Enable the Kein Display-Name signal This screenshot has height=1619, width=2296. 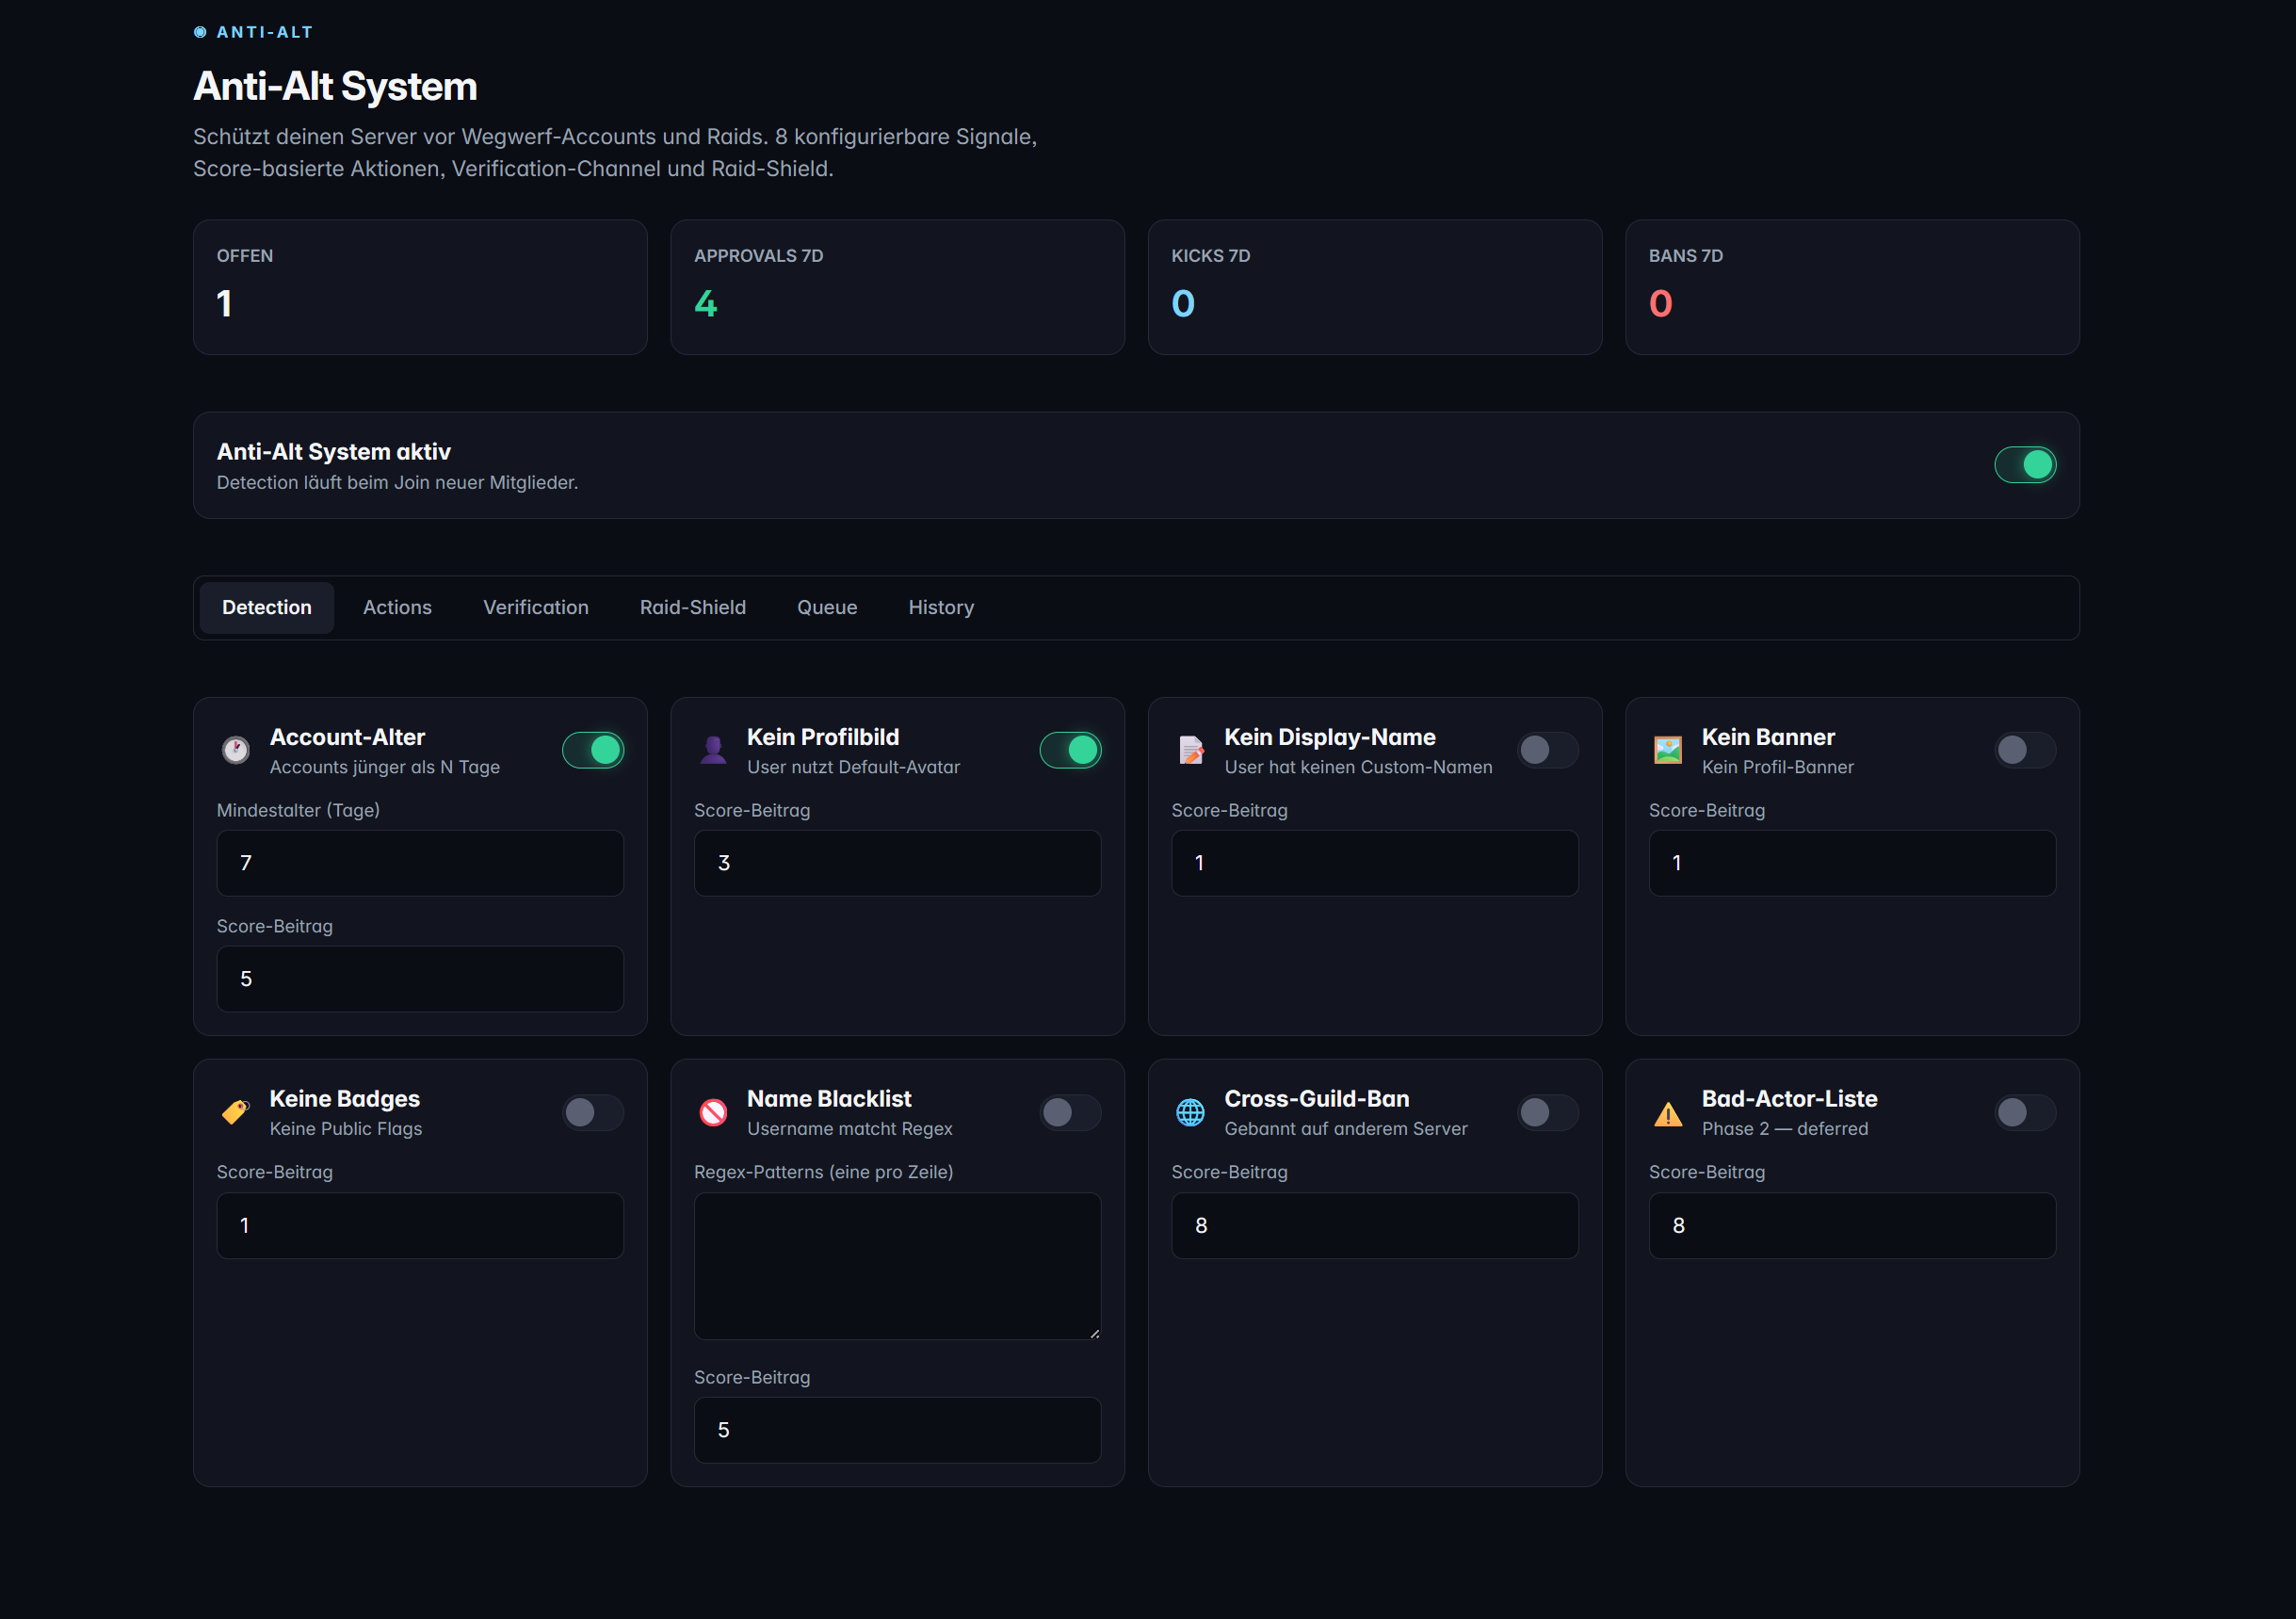[1547, 750]
